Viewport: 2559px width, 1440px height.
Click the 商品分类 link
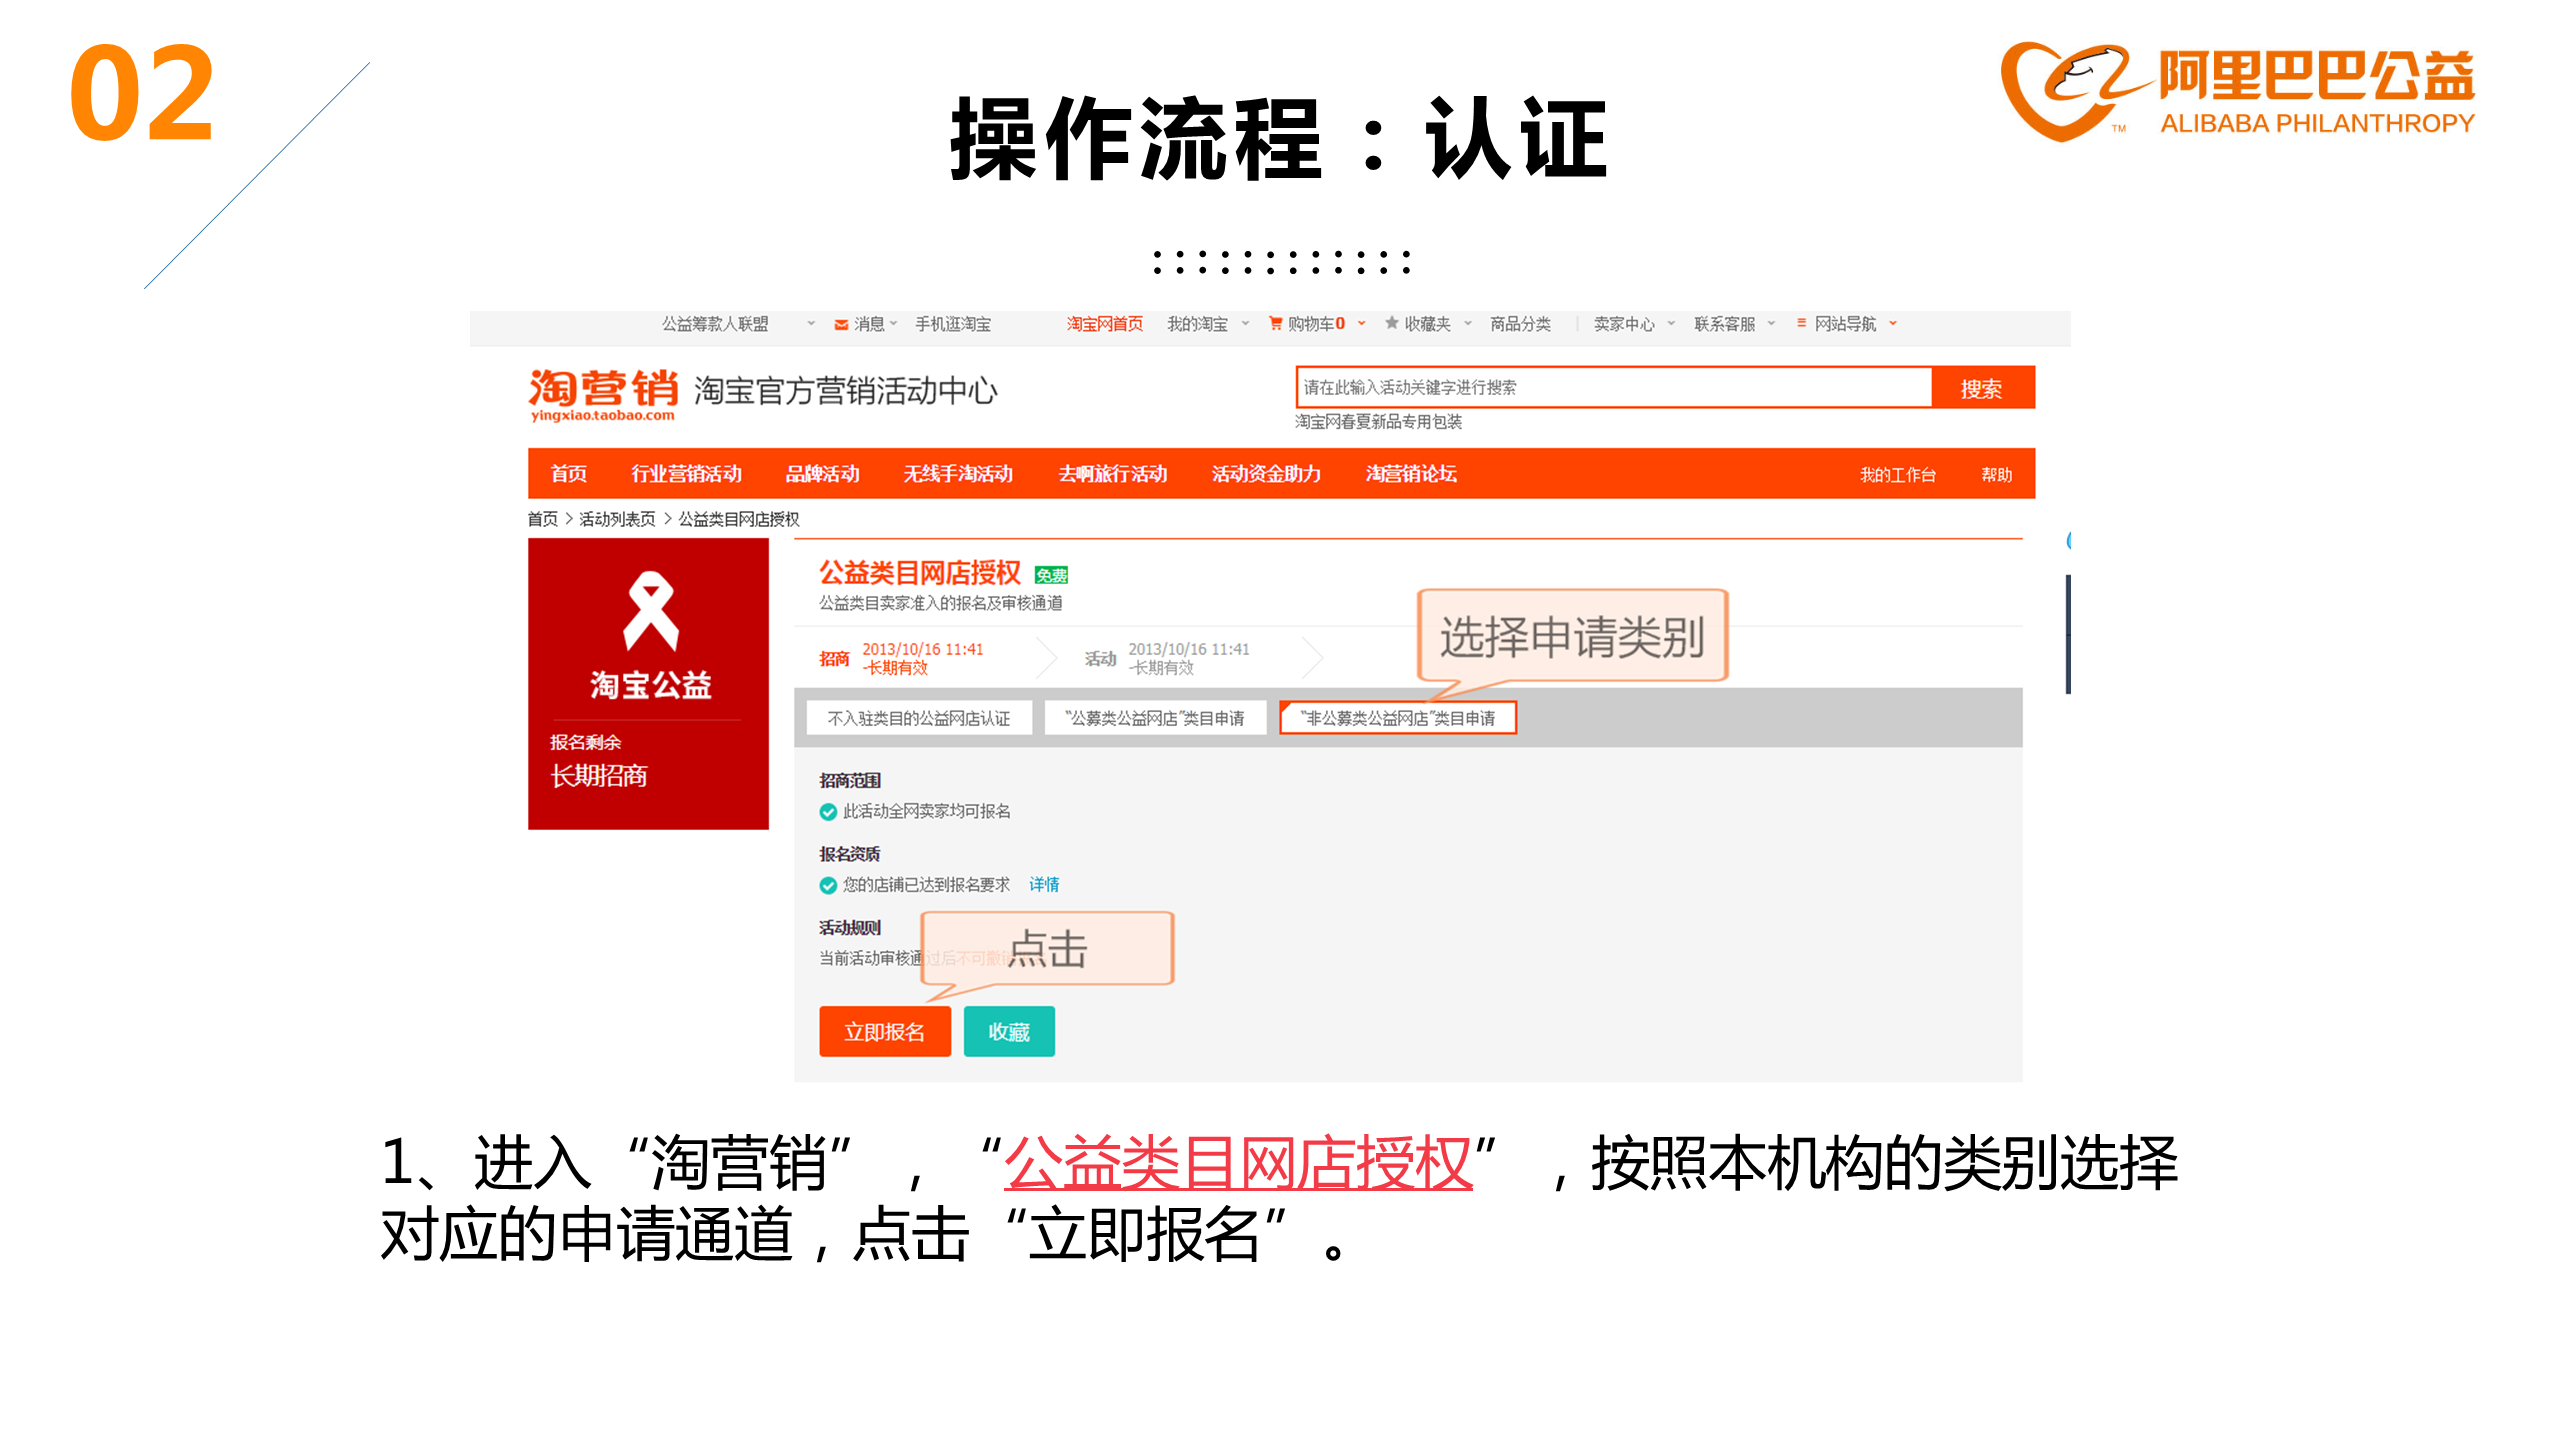point(1520,324)
